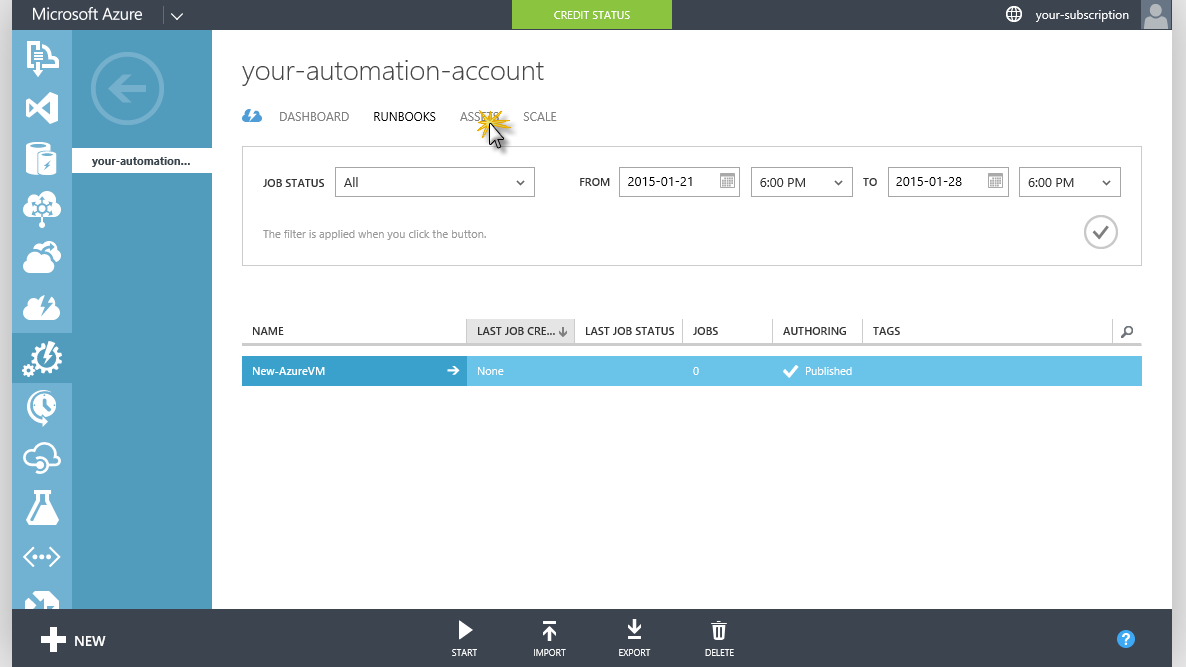Viewport: 1186px width, 667px height.
Task: Click the FROM date field 2015-01-21
Action: (679, 181)
